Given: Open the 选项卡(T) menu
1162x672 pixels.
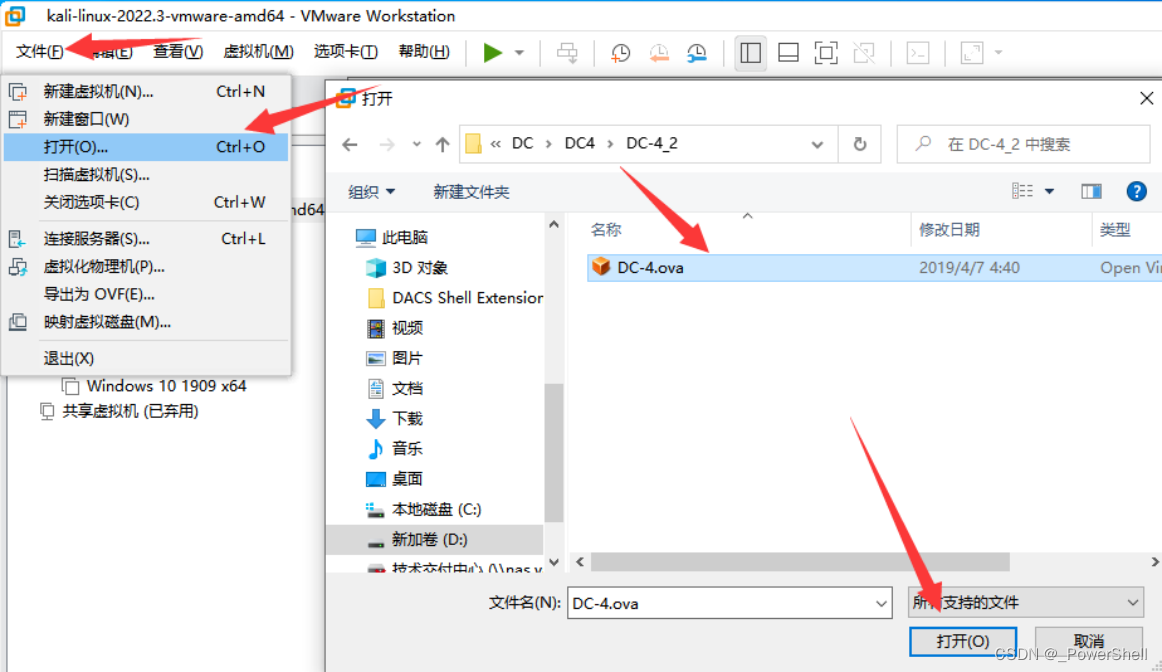Looking at the screenshot, I should tap(345, 51).
